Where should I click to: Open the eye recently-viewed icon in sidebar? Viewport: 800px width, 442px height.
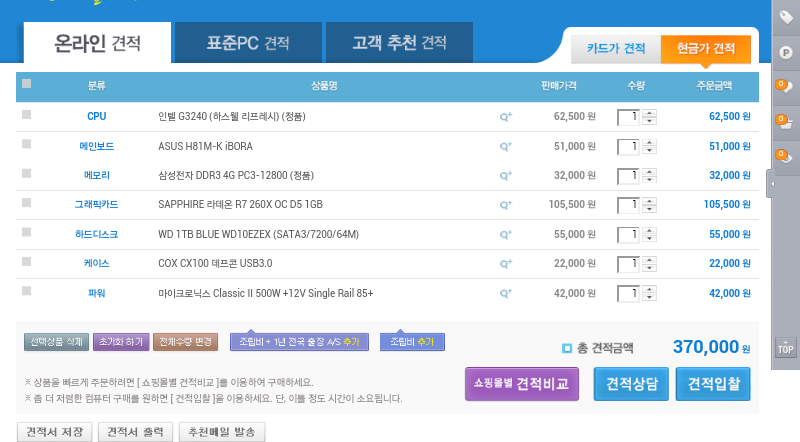pos(784,156)
